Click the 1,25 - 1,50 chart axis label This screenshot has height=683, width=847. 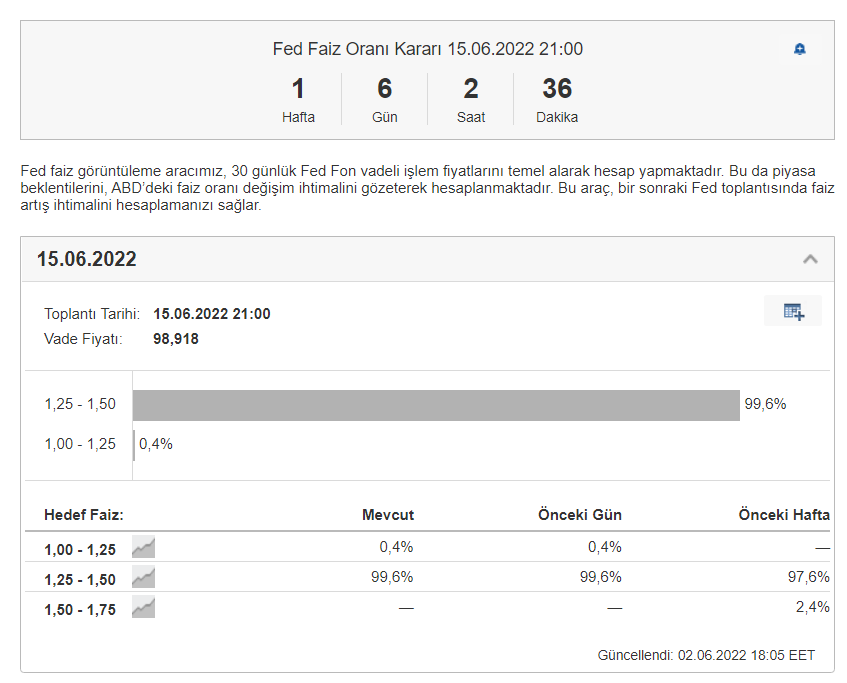80,404
